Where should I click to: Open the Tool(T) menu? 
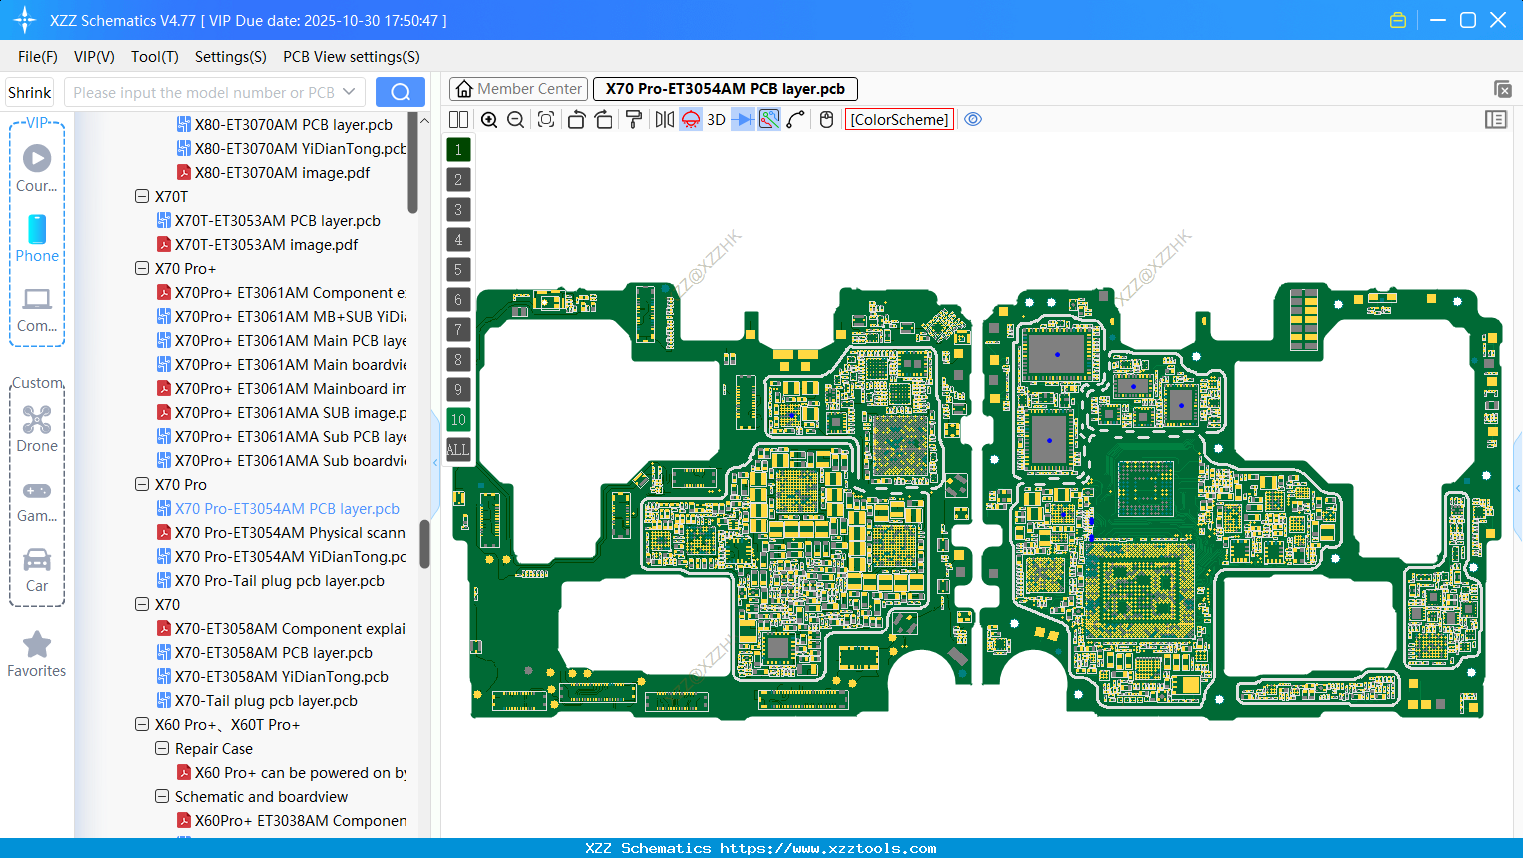coord(154,57)
